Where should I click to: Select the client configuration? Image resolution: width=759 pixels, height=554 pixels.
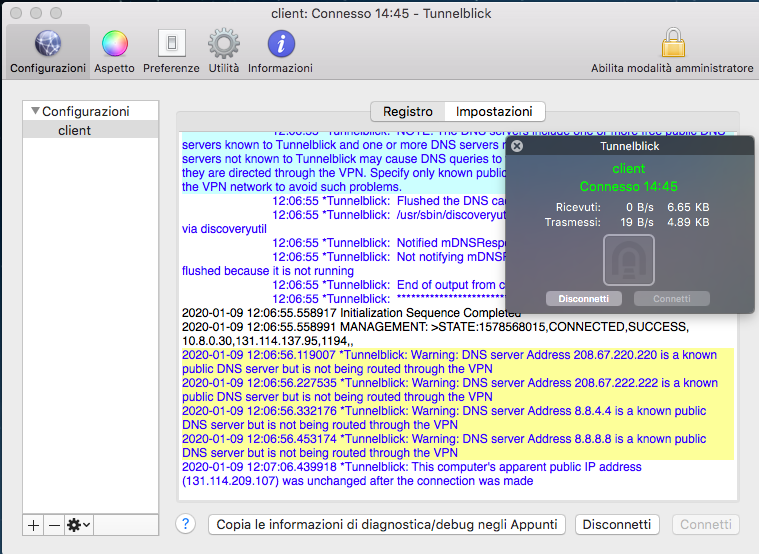[75, 130]
